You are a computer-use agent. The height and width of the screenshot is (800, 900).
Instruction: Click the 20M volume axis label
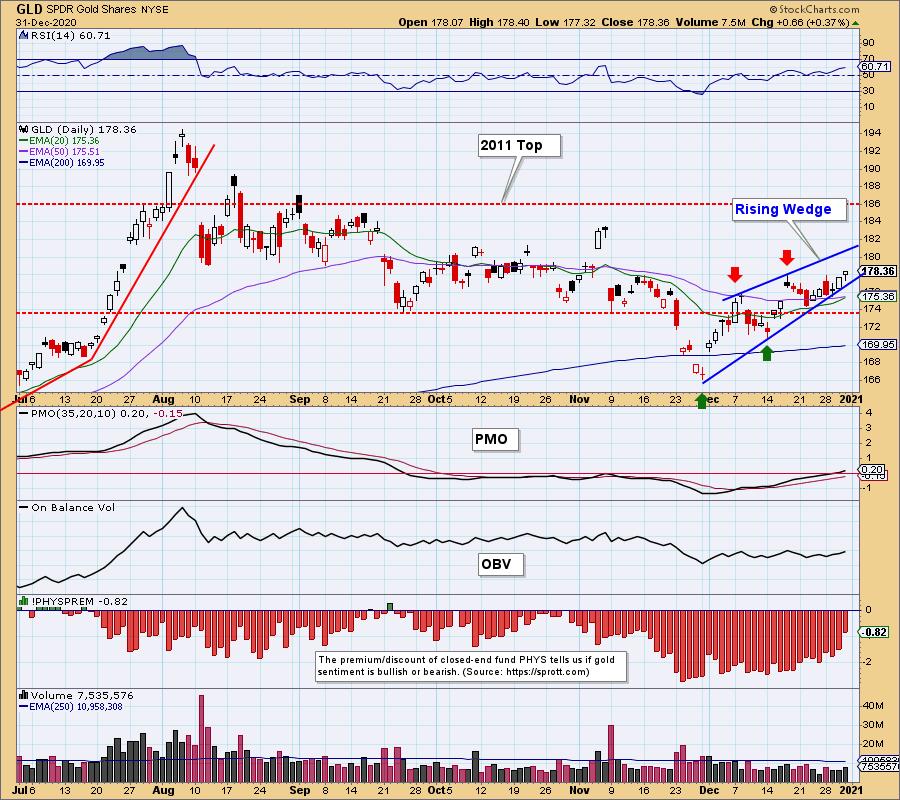(x=873, y=743)
